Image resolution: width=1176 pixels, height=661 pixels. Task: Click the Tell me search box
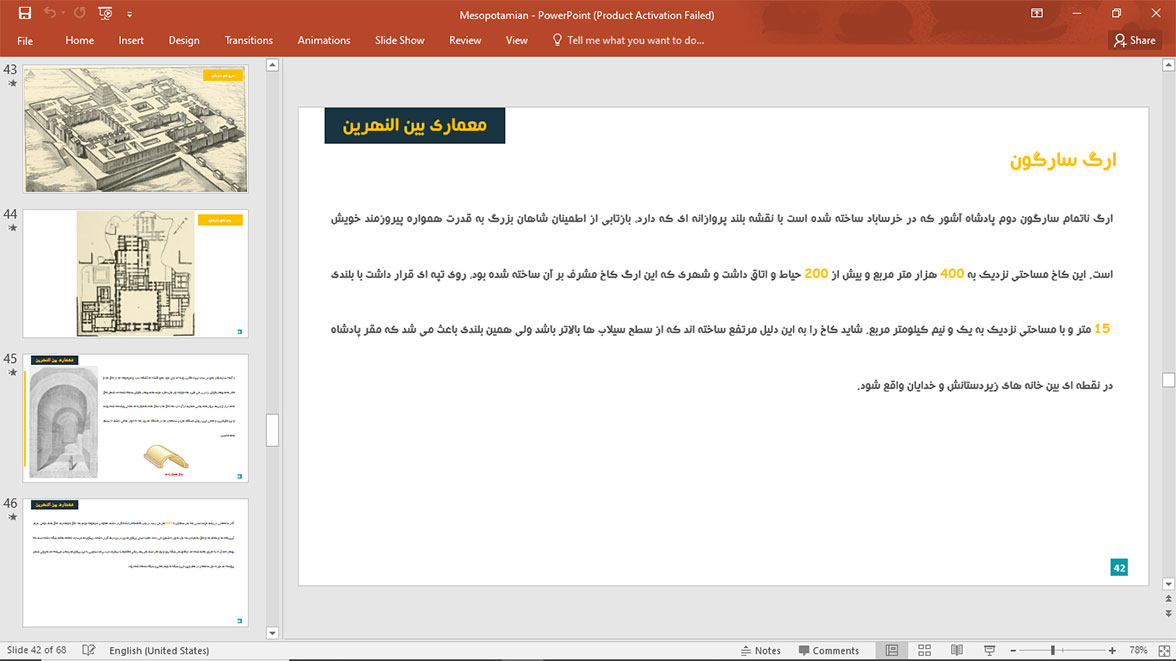634,41
